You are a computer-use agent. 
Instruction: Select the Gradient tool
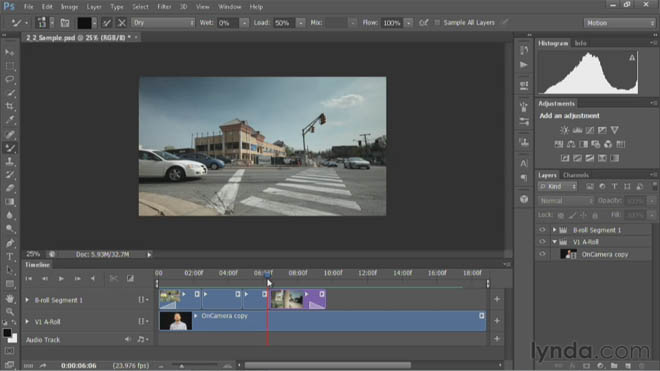point(10,202)
